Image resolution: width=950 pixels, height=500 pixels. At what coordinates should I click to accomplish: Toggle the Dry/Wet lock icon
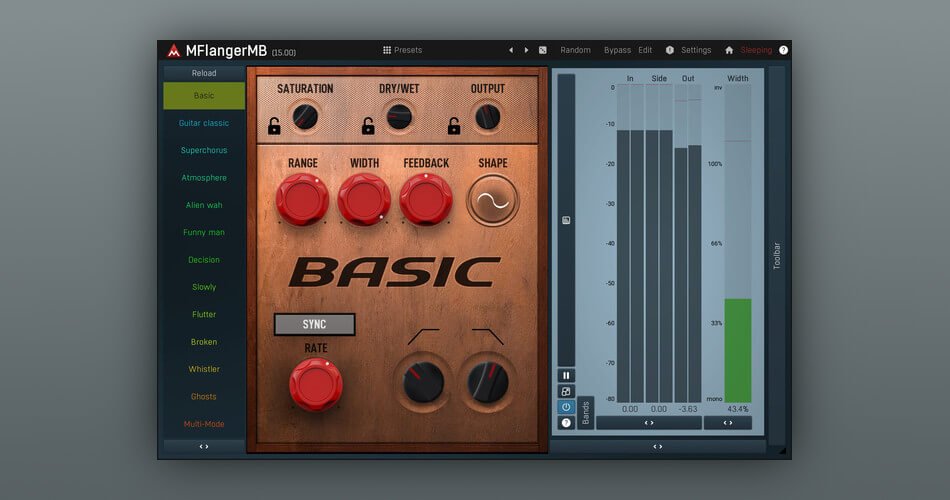368,125
